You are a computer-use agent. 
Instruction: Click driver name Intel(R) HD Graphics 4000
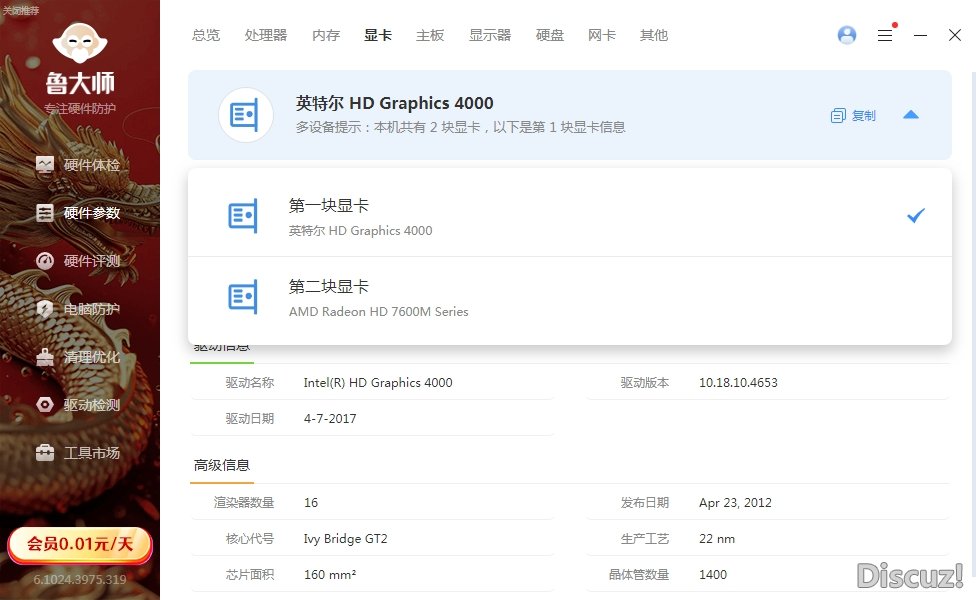[x=378, y=382]
